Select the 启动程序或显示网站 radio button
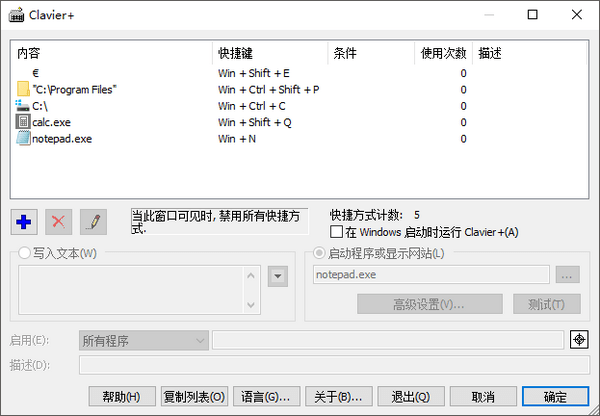This screenshot has height=416, width=600. (x=319, y=253)
